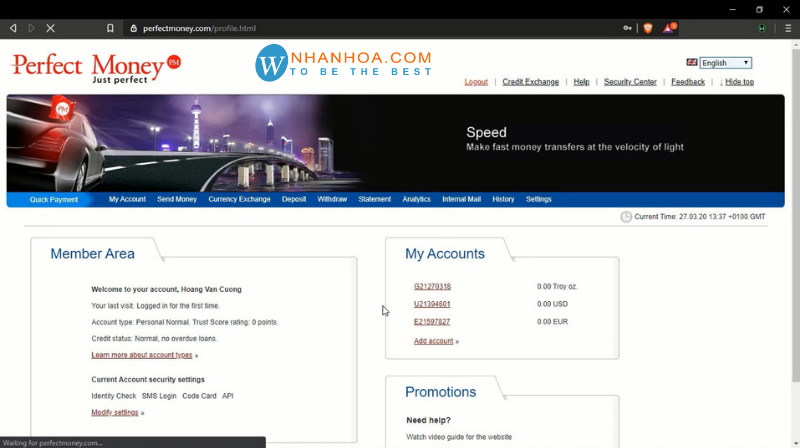
Task: Click the Quick Payment button
Action: click(x=54, y=199)
